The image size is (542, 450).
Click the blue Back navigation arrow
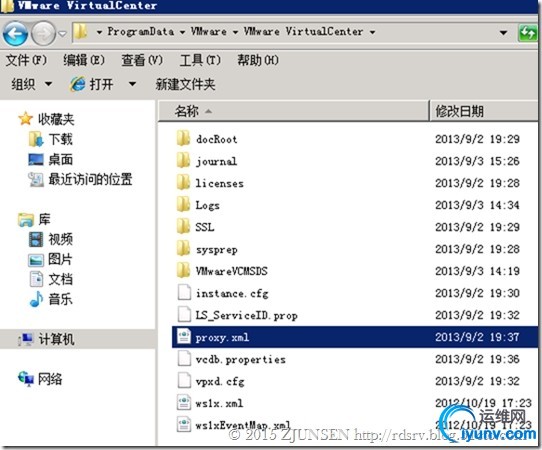pos(15,34)
